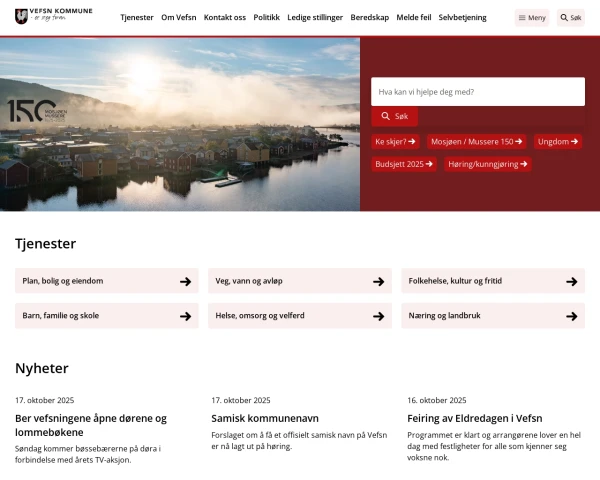Select Ledige stillinger in navigation
Image resolution: width=600 pixels, height=480 pixels.
[314, 18]
